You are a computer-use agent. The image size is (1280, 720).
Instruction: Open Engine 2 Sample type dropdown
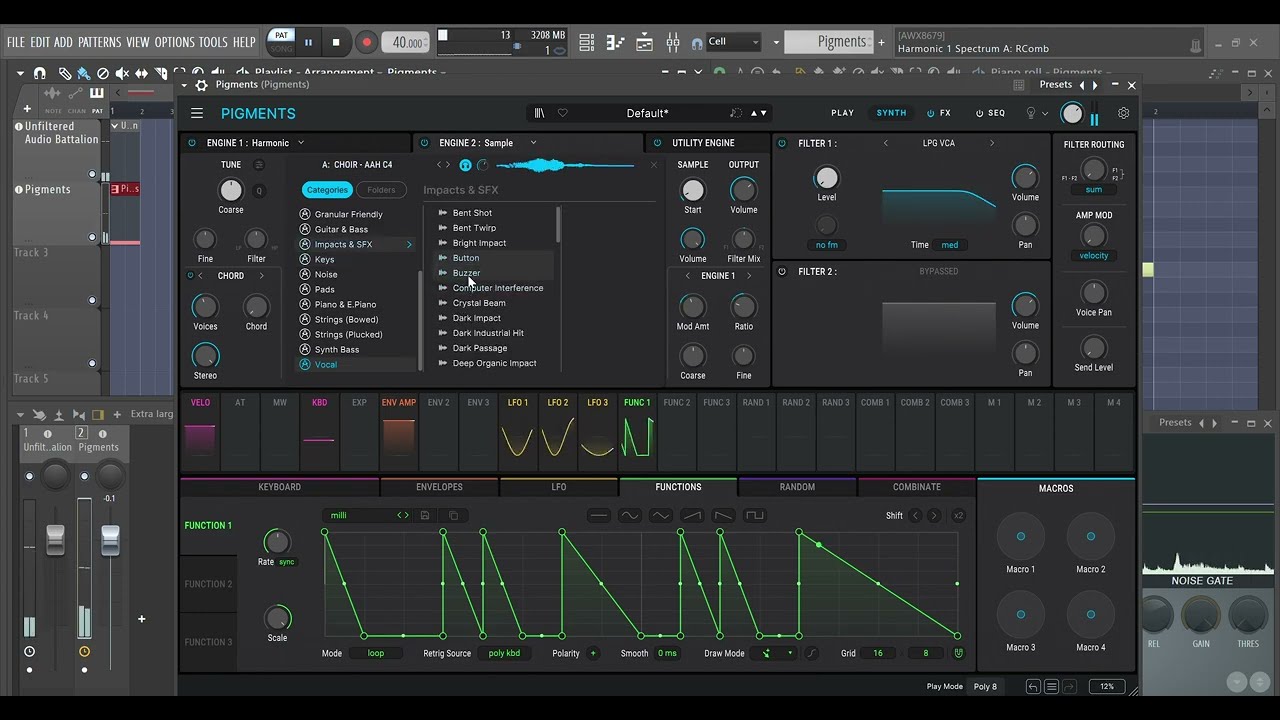coord(533,143)
